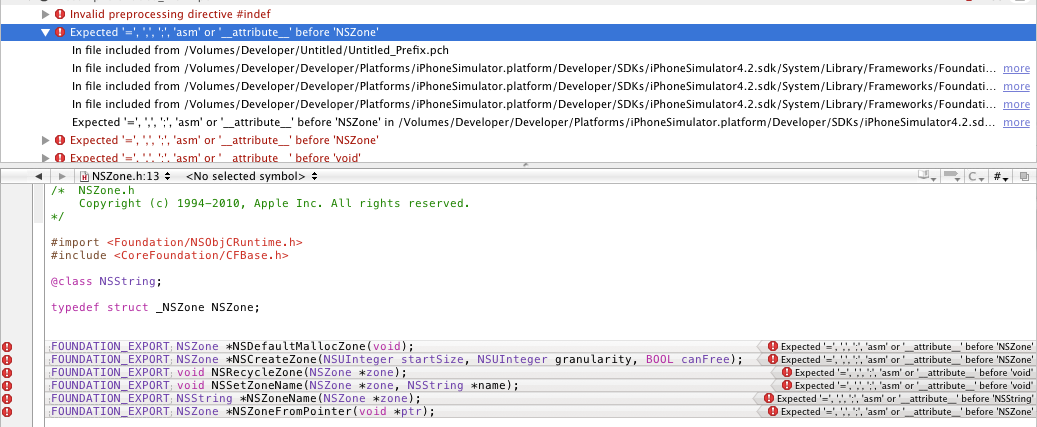
Task: Click 'more' link on second iPhoneSimulator included line
Action: click(1016, 86)
